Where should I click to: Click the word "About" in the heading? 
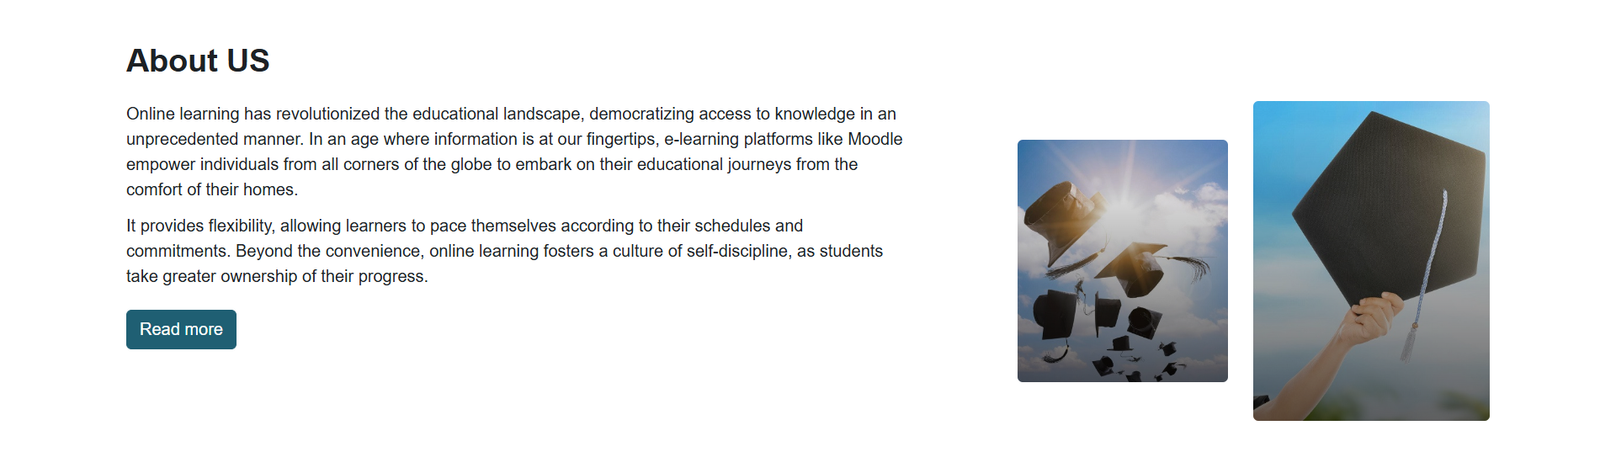(x=172, y=61)
